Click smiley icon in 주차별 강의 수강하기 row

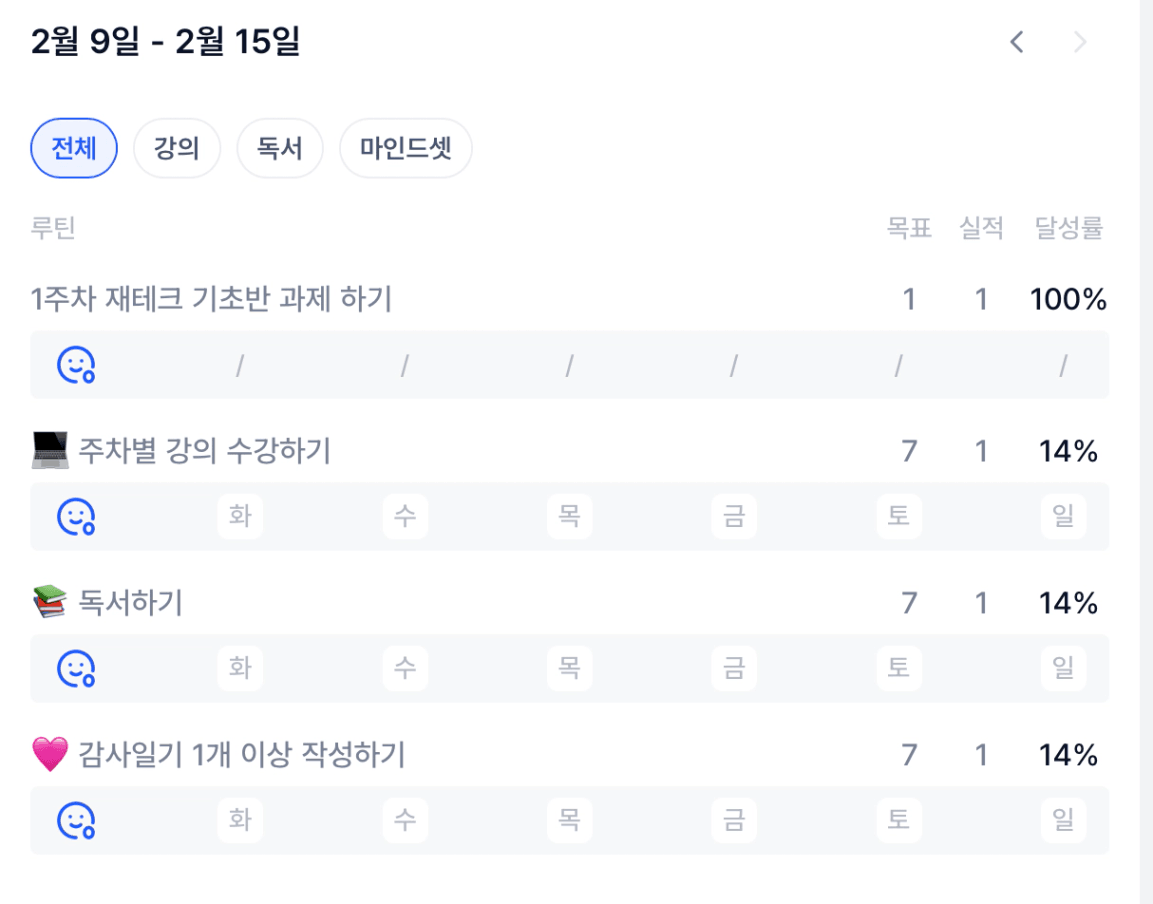pyautogui.click(x=76, y=517)
